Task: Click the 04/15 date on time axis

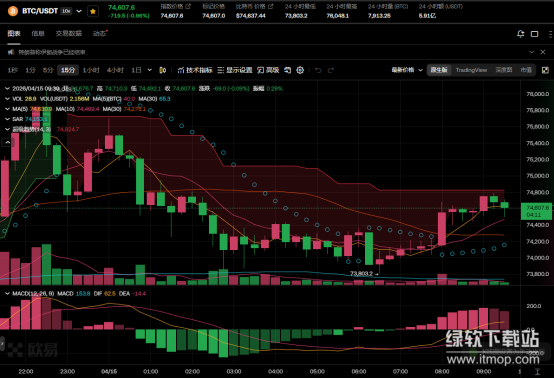Action: coord(109,372)
